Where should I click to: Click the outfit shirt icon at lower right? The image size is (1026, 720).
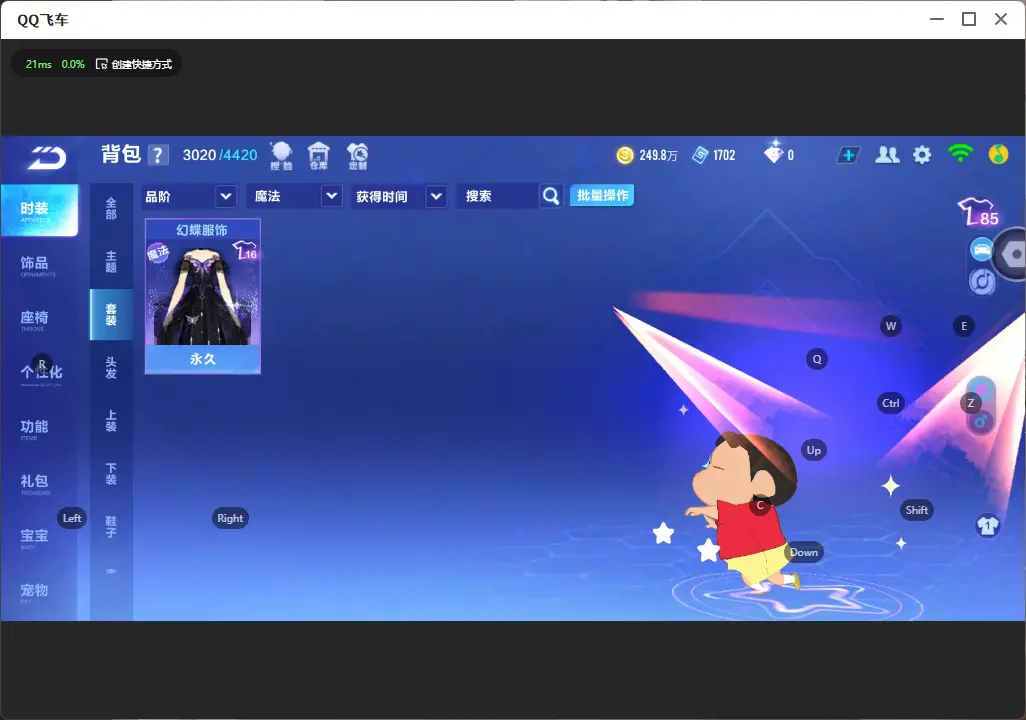pyautogui.click(x=987, y=526)
